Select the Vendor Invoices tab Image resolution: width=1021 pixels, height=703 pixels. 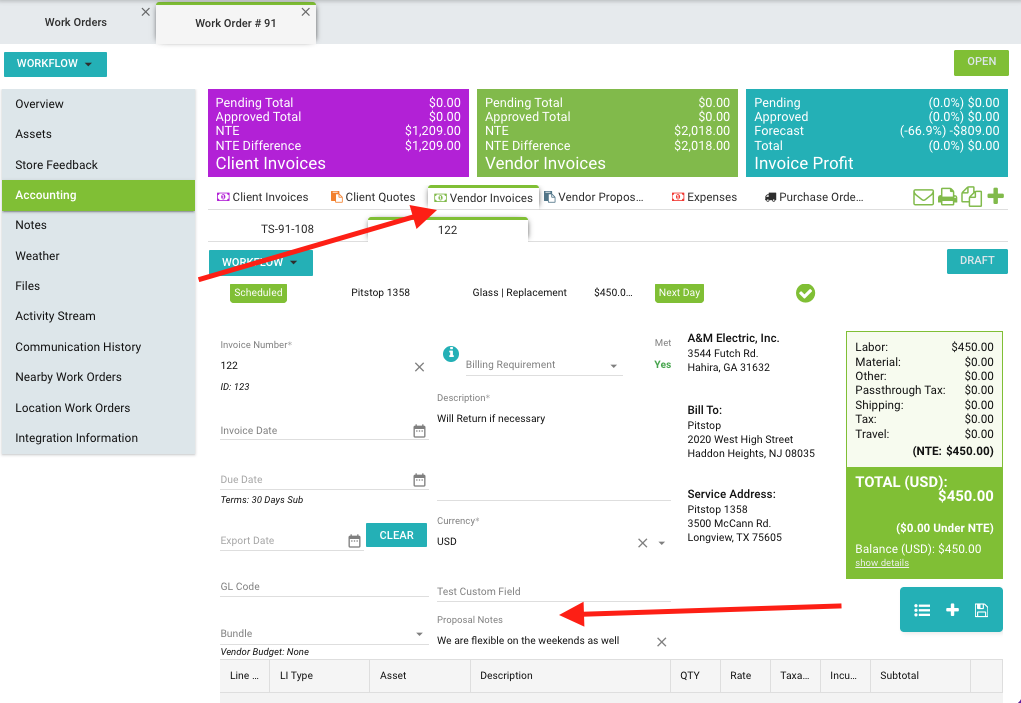pyautogui.click(x=483, y=197)
